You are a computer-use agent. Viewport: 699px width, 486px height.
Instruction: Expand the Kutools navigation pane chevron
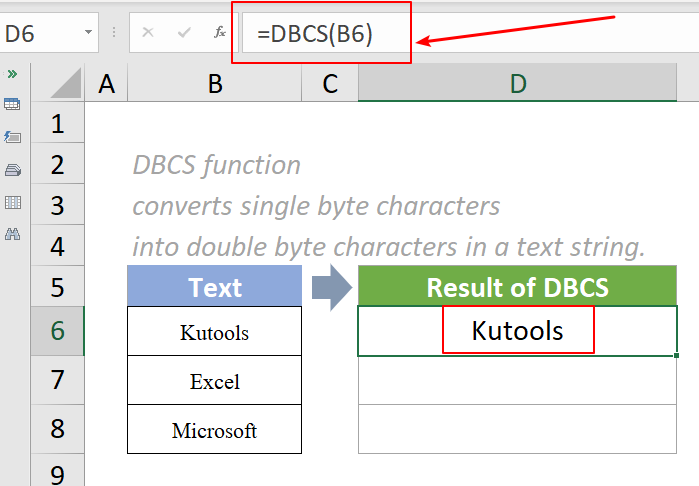click(13, 74)
